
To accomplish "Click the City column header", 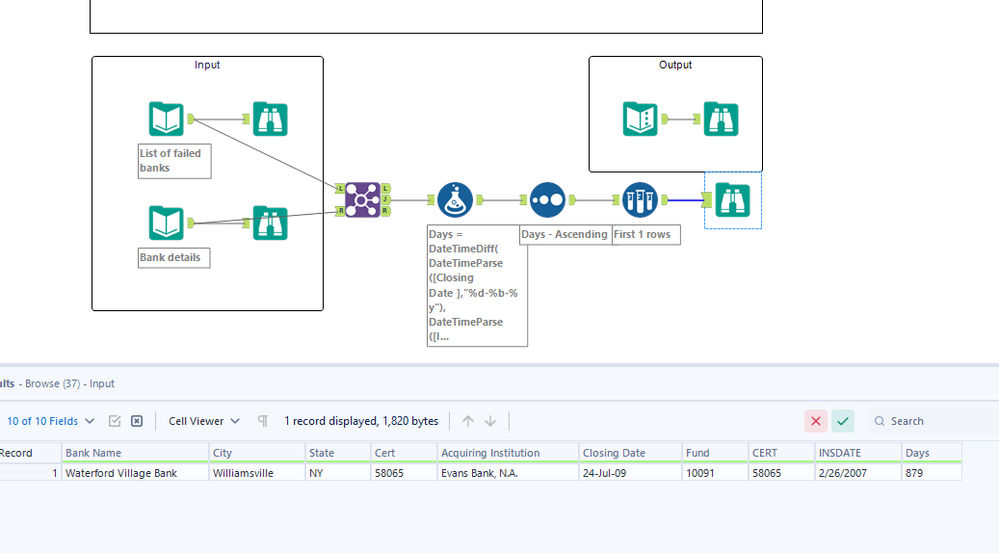I will (257, 453).
